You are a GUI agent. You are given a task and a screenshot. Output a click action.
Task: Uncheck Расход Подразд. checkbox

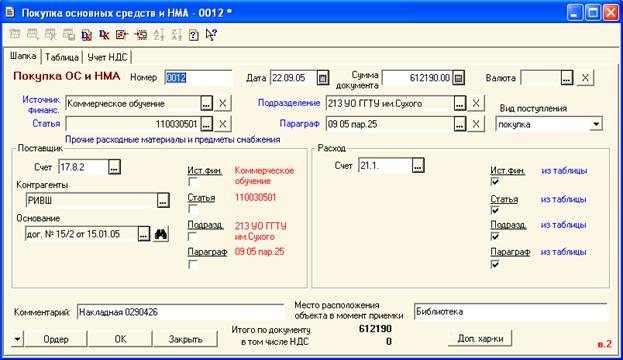(x=495, y=237)
